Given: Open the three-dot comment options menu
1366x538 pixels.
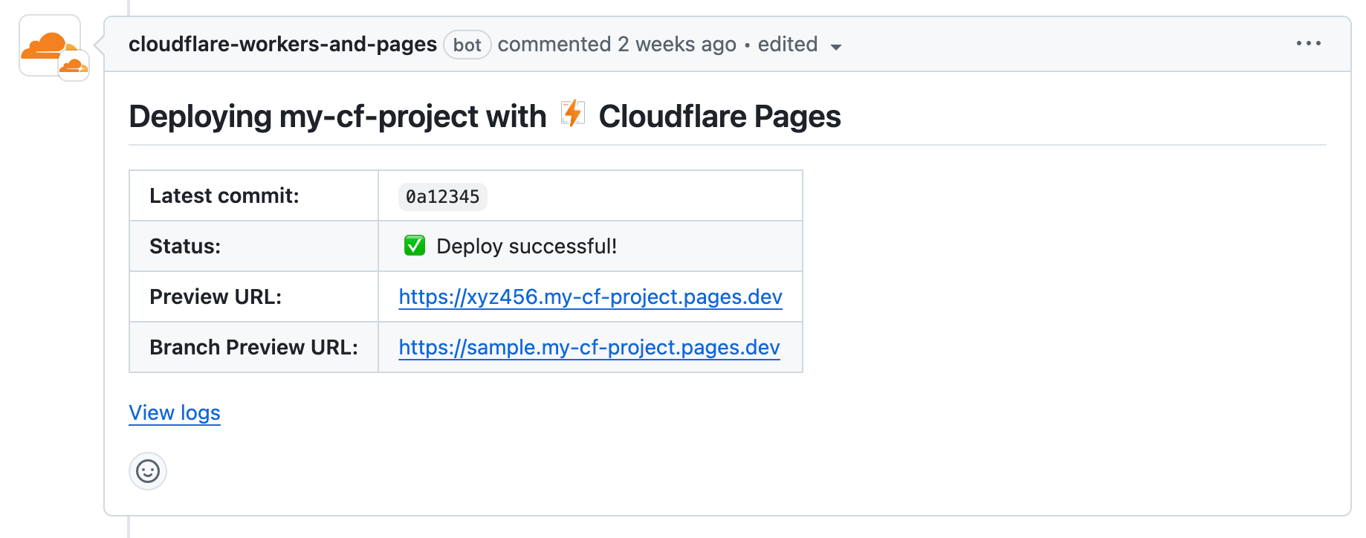Looking at the screenshot, I should (x=1308, y=44).
